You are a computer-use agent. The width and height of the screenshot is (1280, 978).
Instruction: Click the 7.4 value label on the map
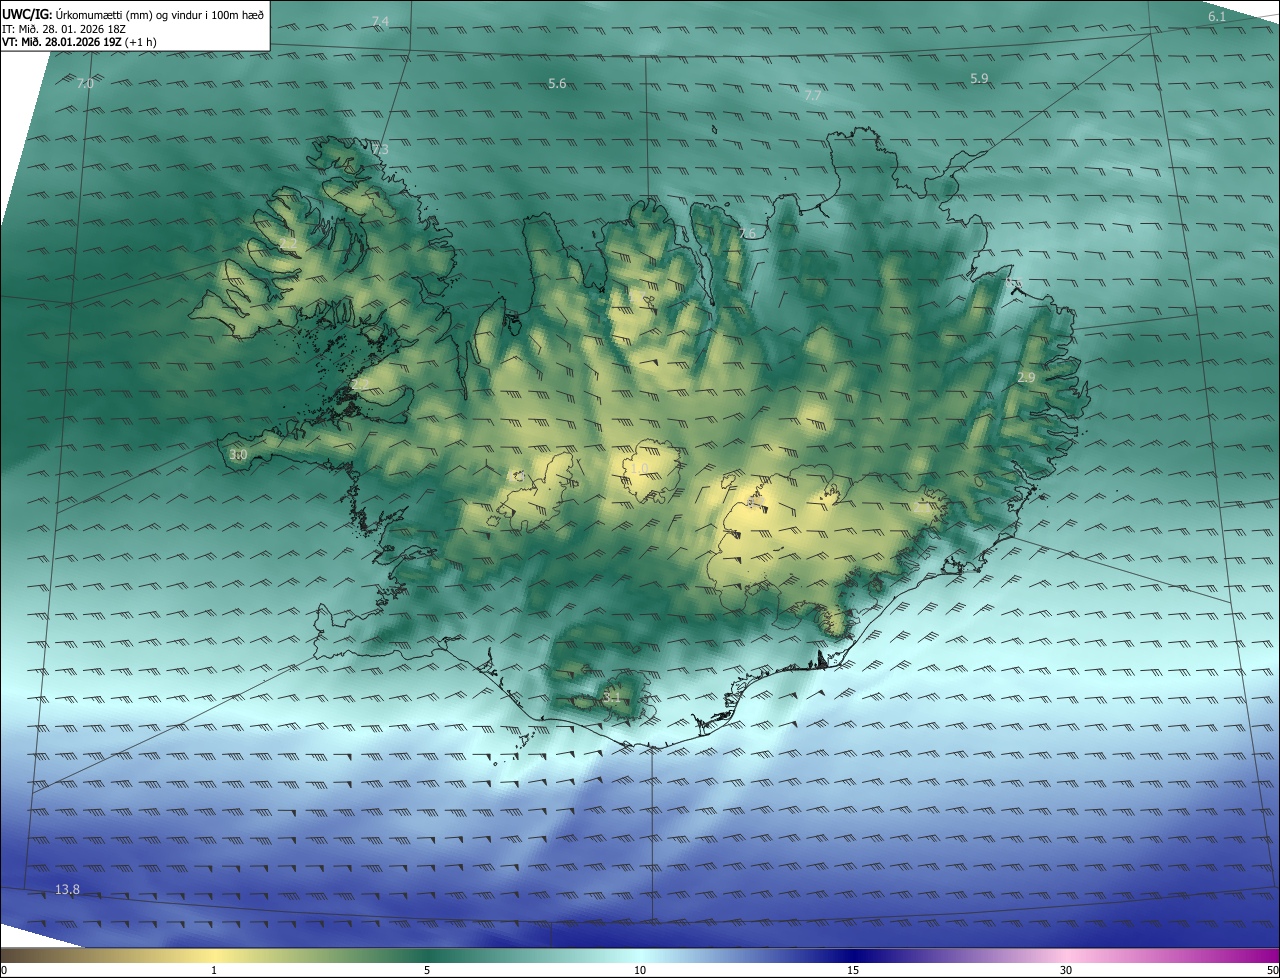click(380, 21)
